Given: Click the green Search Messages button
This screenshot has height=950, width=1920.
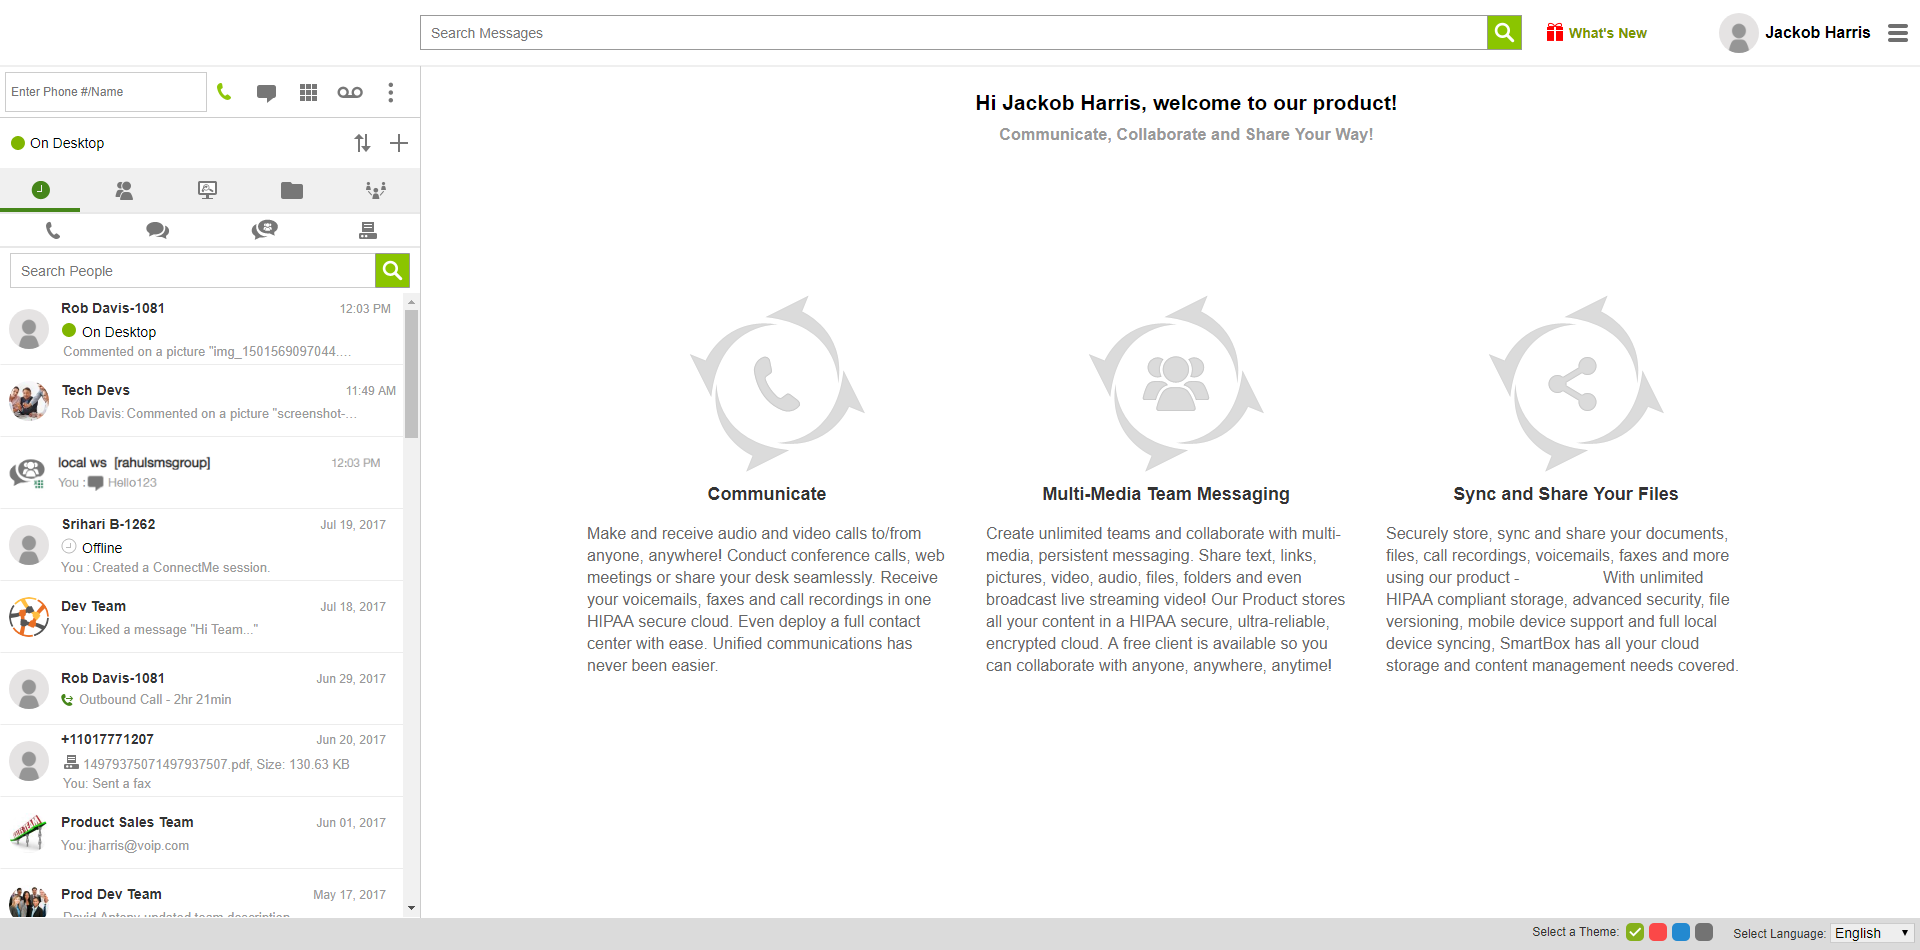Looking at the screenshot, I should (x=1504, y=32).
